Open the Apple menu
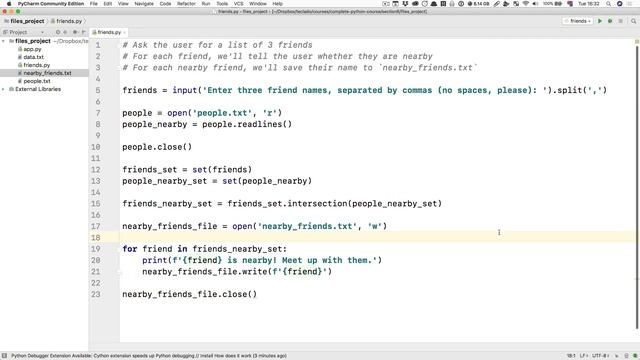 coord(9,4)
